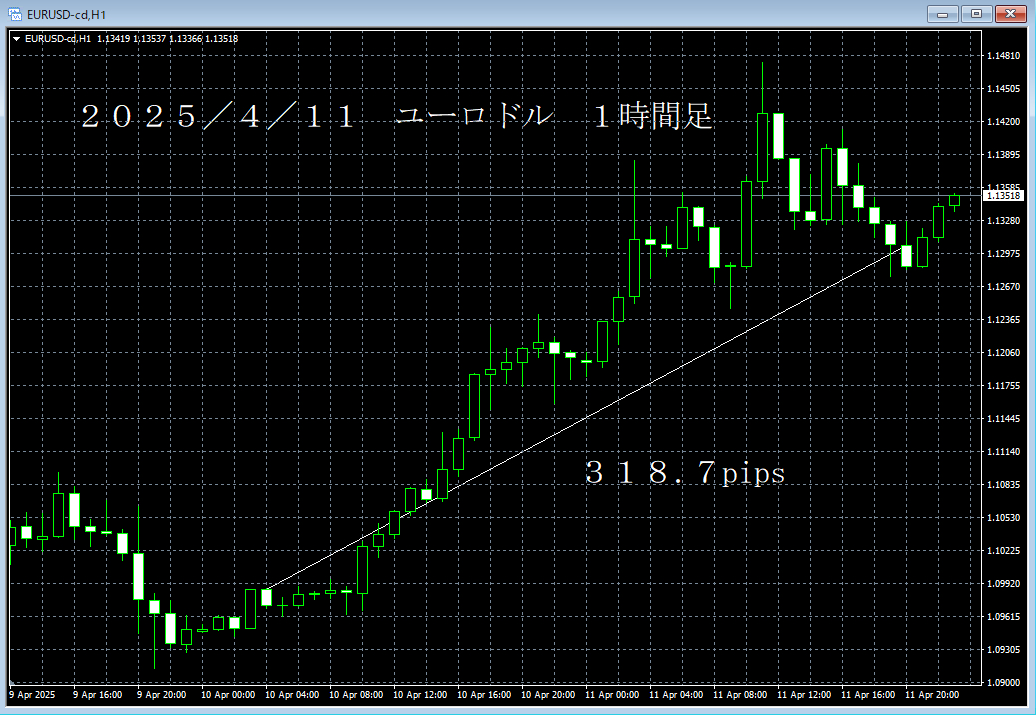
Task: Click the '11 Apr 00:00' time label
Action: point(612,695)
